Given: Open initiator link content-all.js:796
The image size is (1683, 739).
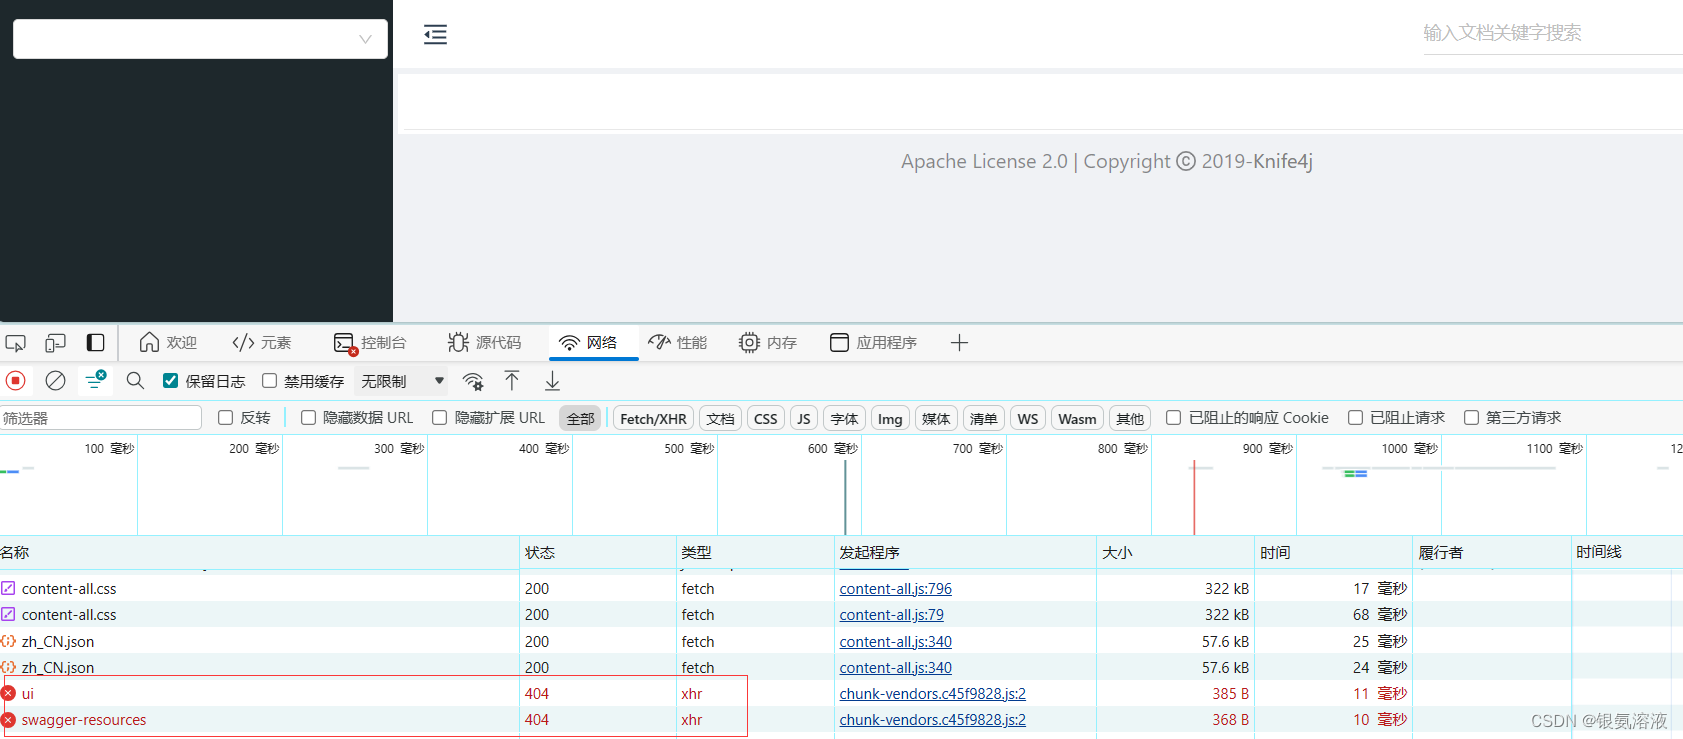Looking at the screenshot, I should coord(895,589).
